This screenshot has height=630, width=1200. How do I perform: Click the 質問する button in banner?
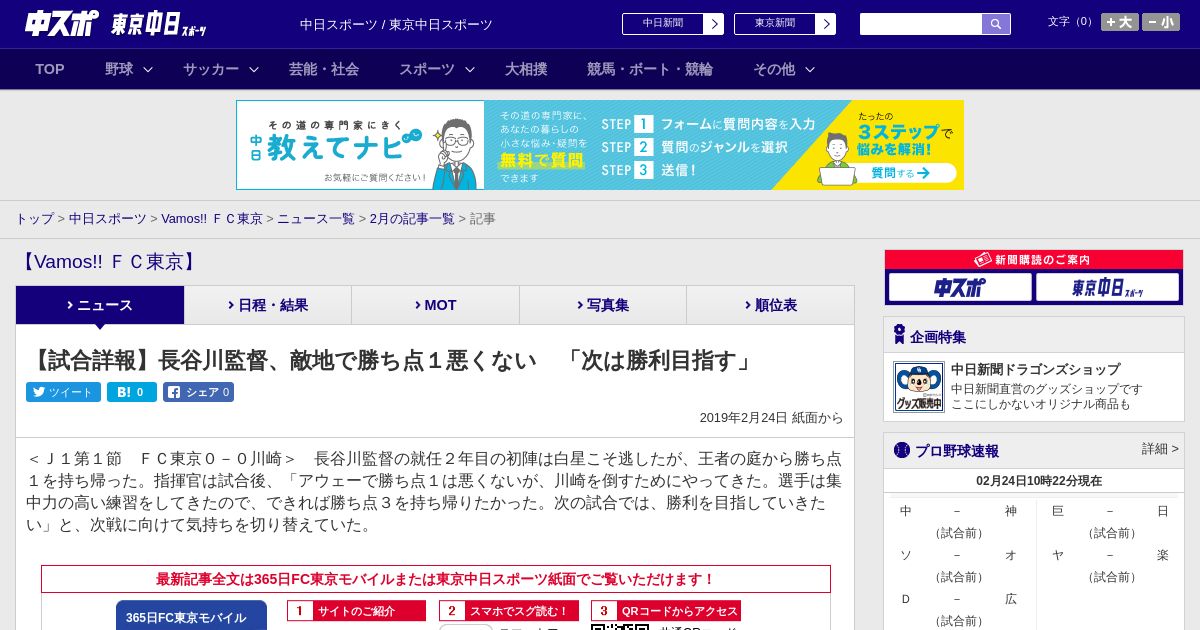(898, 173)
